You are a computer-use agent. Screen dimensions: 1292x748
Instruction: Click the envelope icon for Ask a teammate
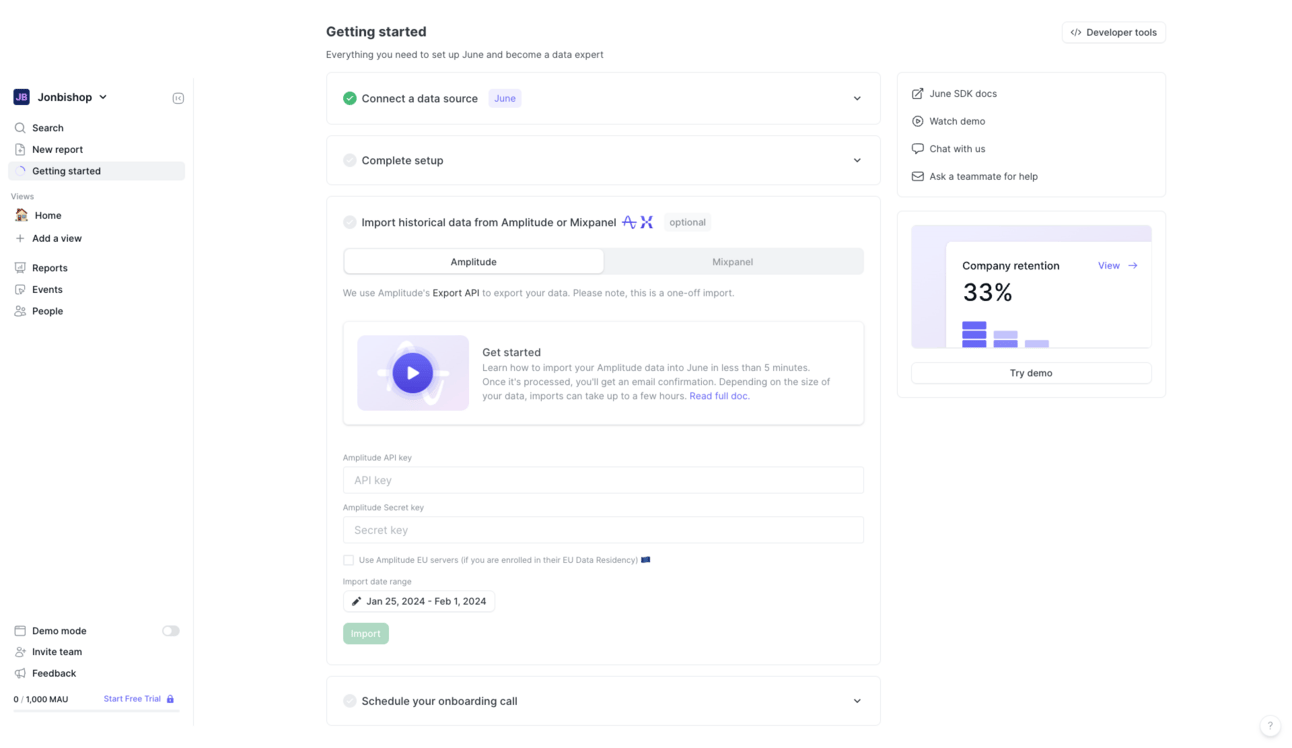(x=917, y=176)
